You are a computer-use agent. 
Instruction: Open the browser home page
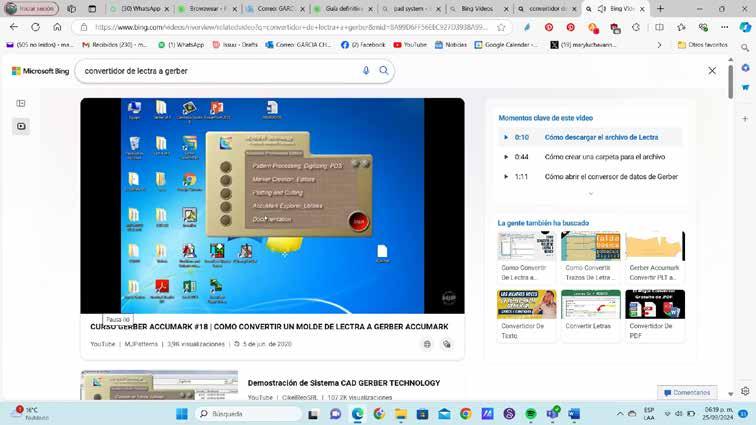point(57,27)
